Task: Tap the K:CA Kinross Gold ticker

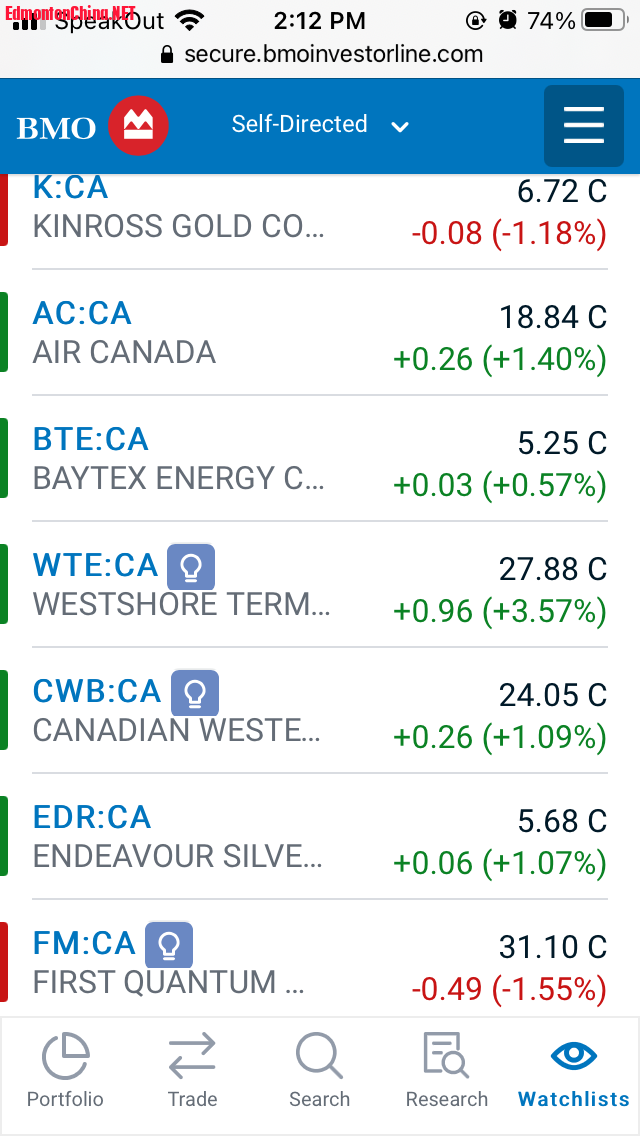Action: 70,188
